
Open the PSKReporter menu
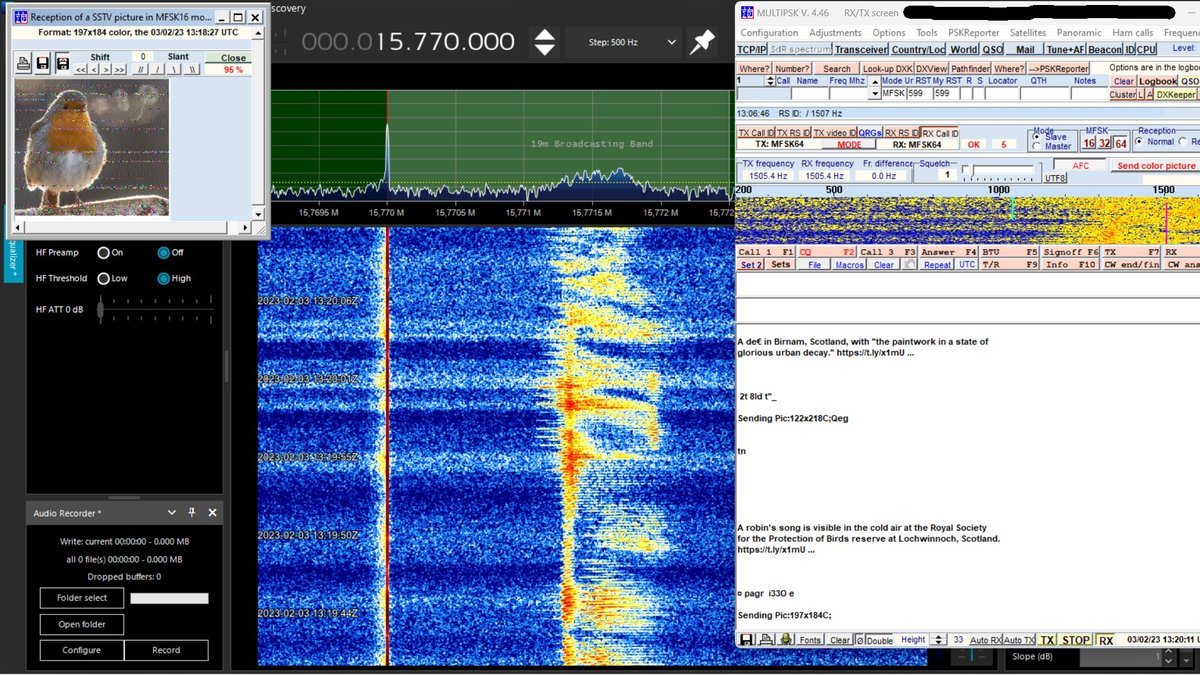(x=974, y=33)
